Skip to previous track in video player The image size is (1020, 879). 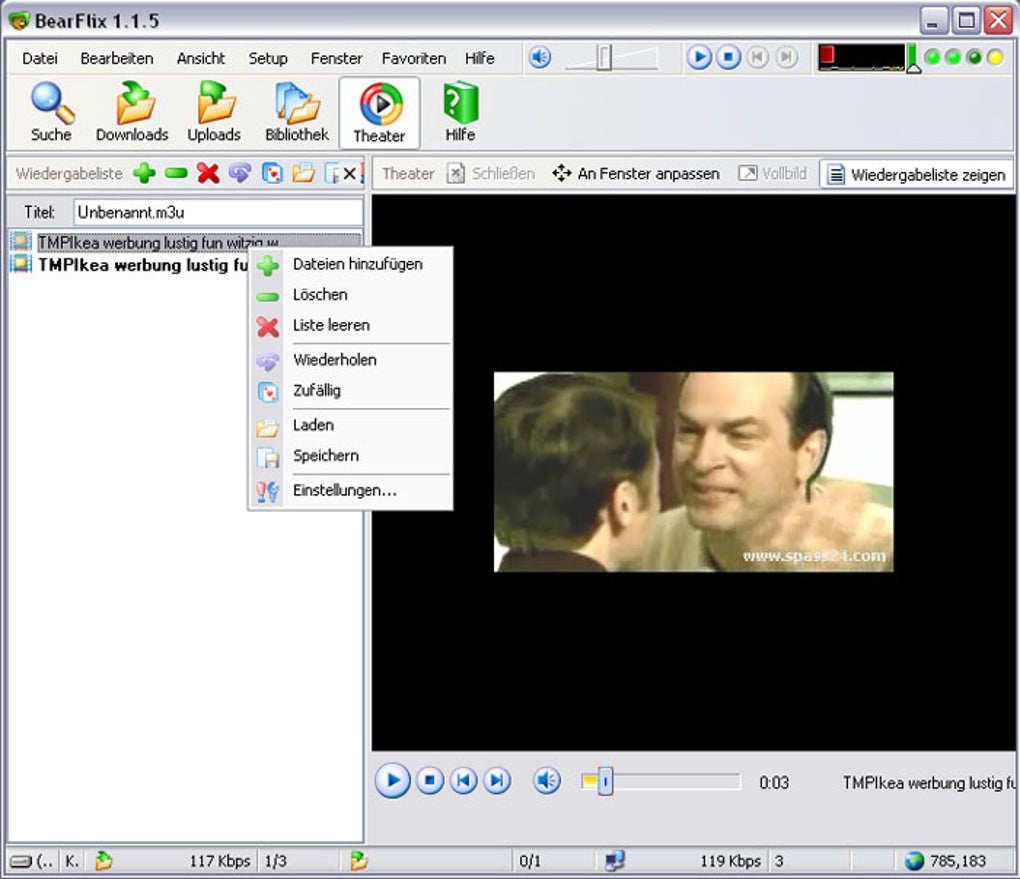(x=463, y=779)
